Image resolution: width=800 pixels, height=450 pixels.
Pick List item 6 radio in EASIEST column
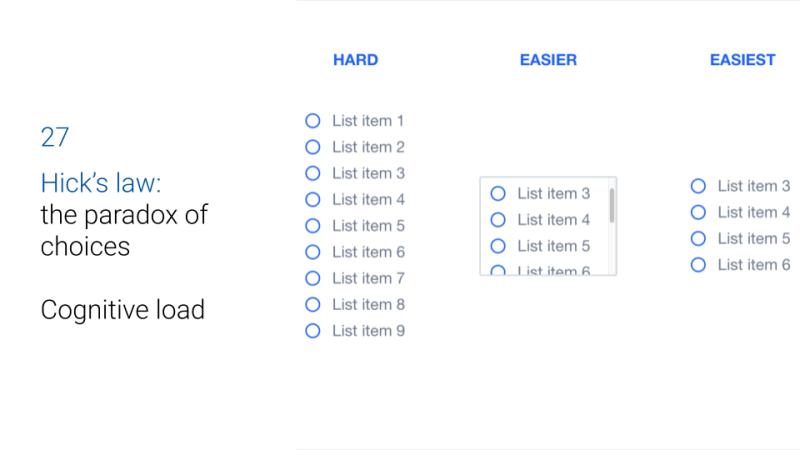698,265
